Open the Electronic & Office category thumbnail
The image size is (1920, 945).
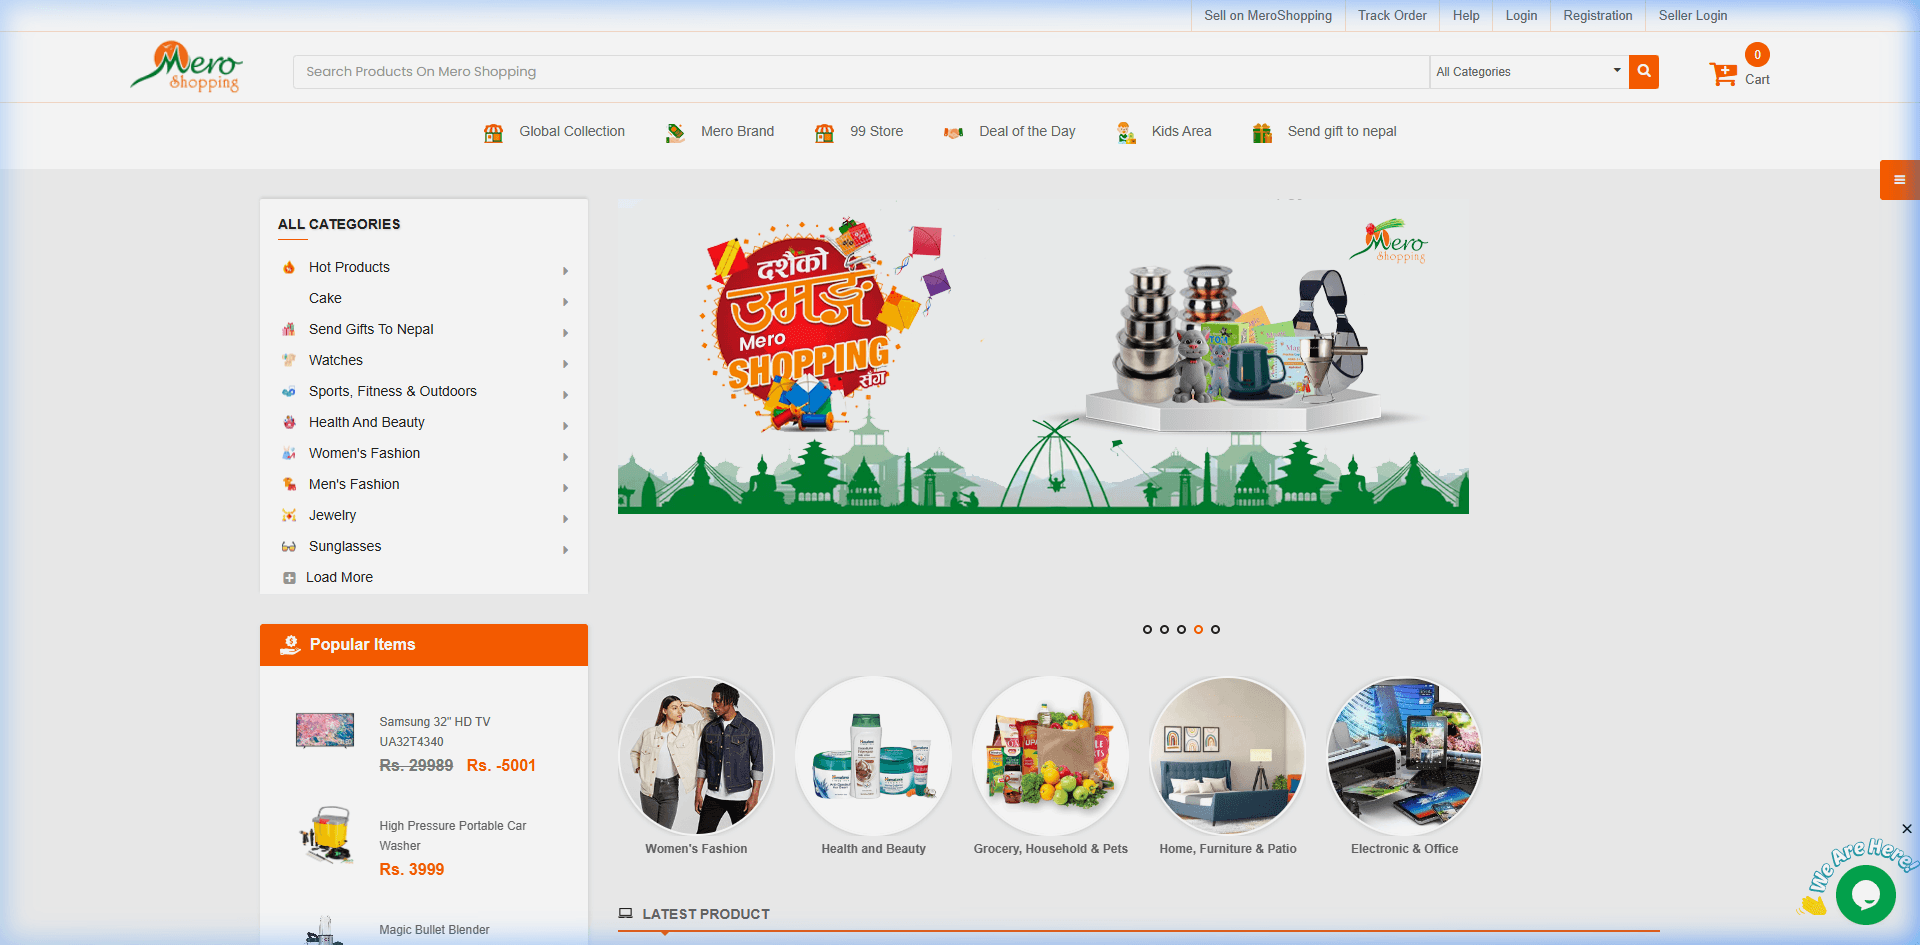1404,756
